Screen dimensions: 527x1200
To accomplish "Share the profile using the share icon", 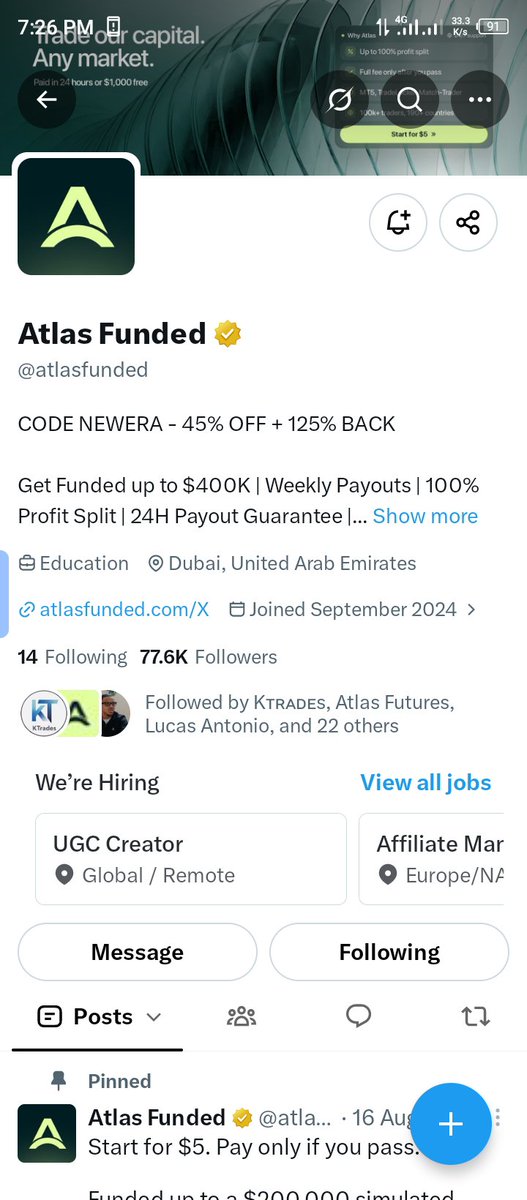I will click(468, 222).
